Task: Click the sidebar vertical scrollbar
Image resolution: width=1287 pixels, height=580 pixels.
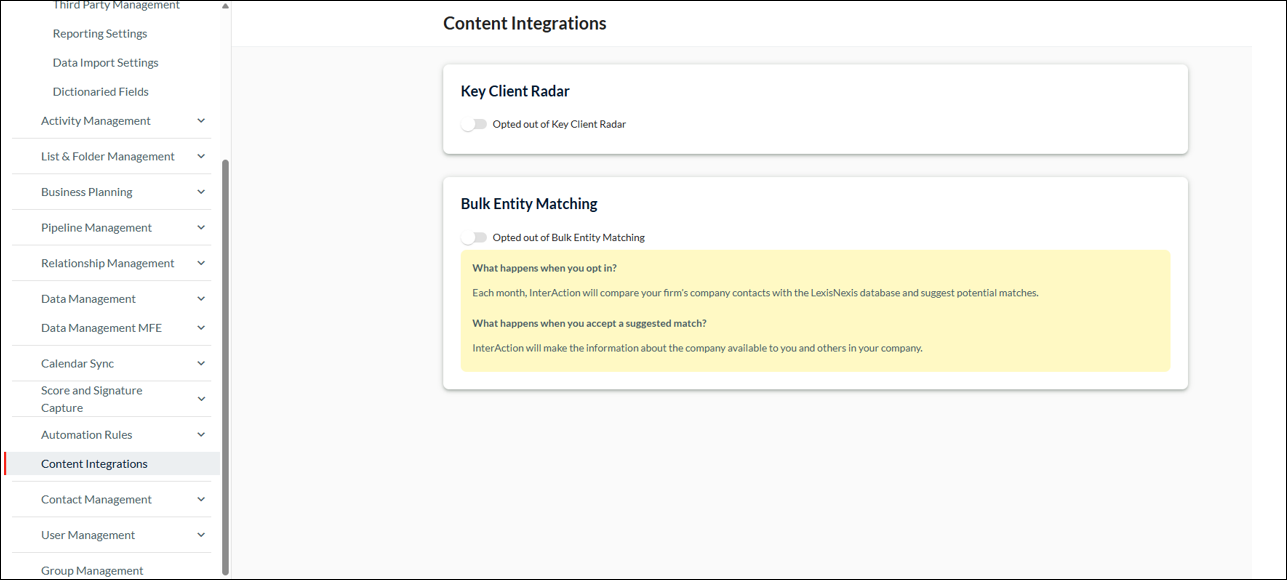Action: click(225, 366)
